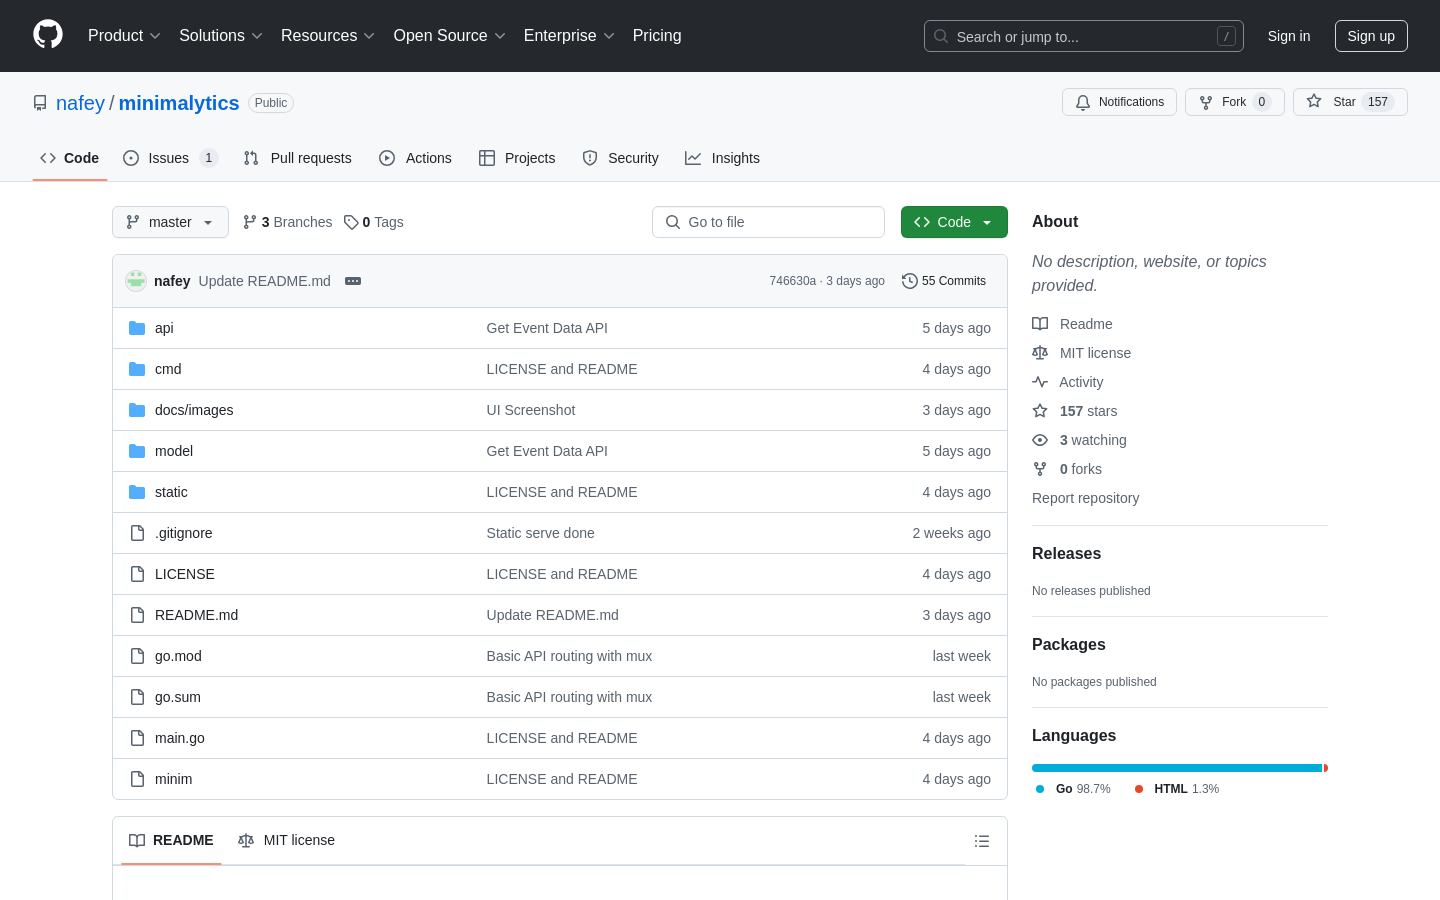The height and width of the screenshot is (900, 1440).
Task: Open the master branch selector
Action: pos(170,222)
